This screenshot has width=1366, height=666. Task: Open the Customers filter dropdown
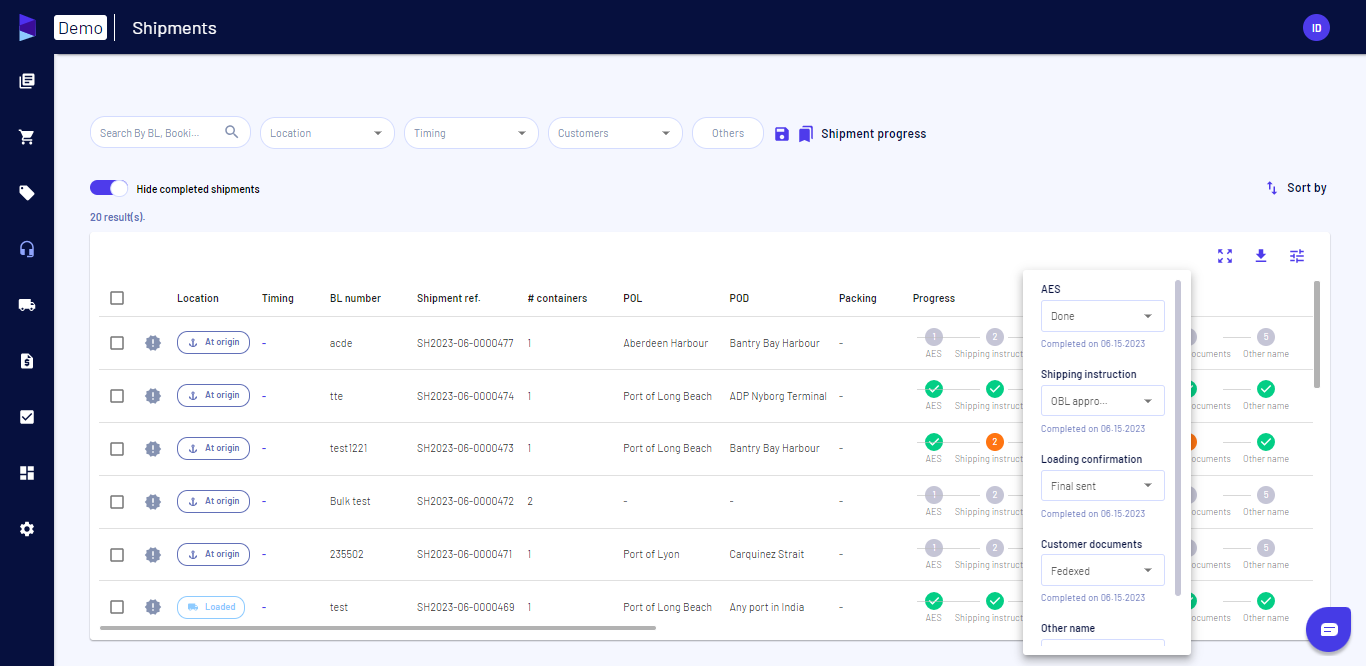(615, 133)
